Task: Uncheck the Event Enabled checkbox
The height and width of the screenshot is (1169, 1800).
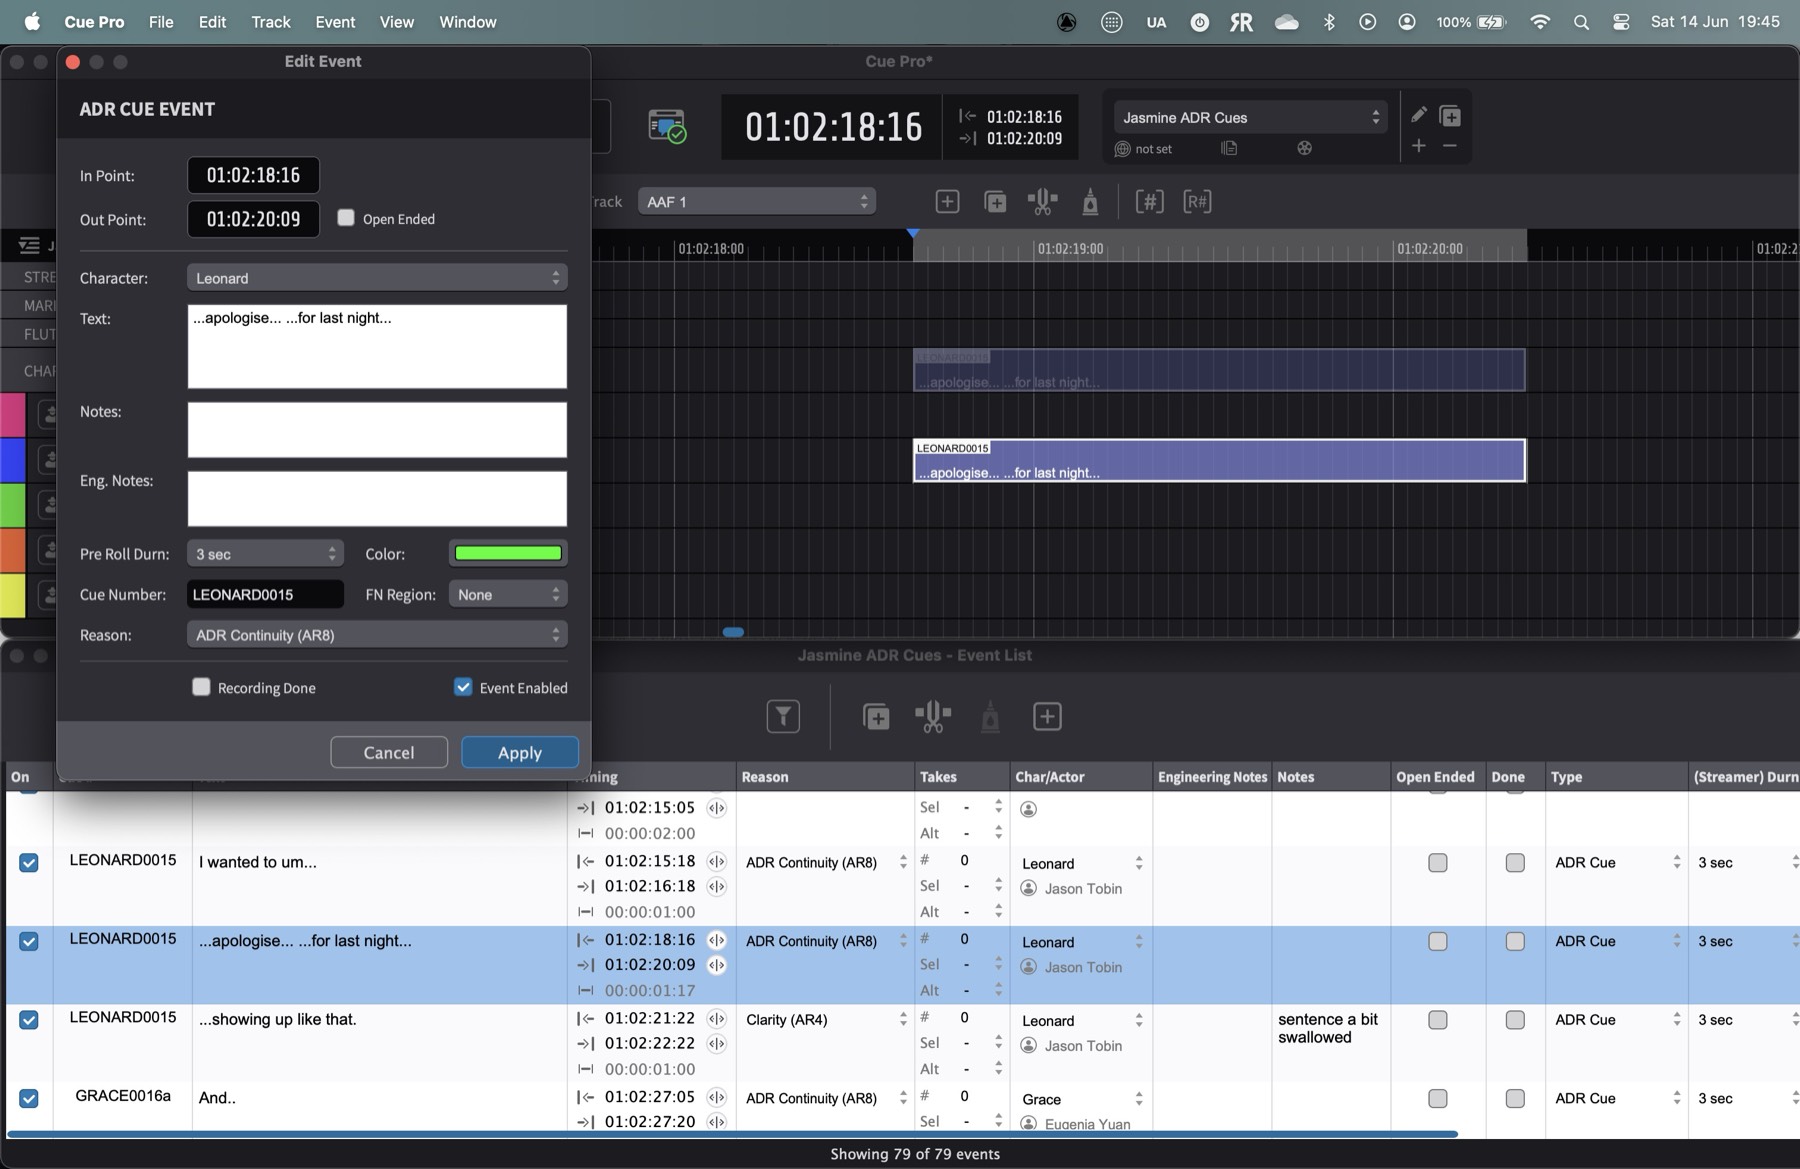Action: 463,687
